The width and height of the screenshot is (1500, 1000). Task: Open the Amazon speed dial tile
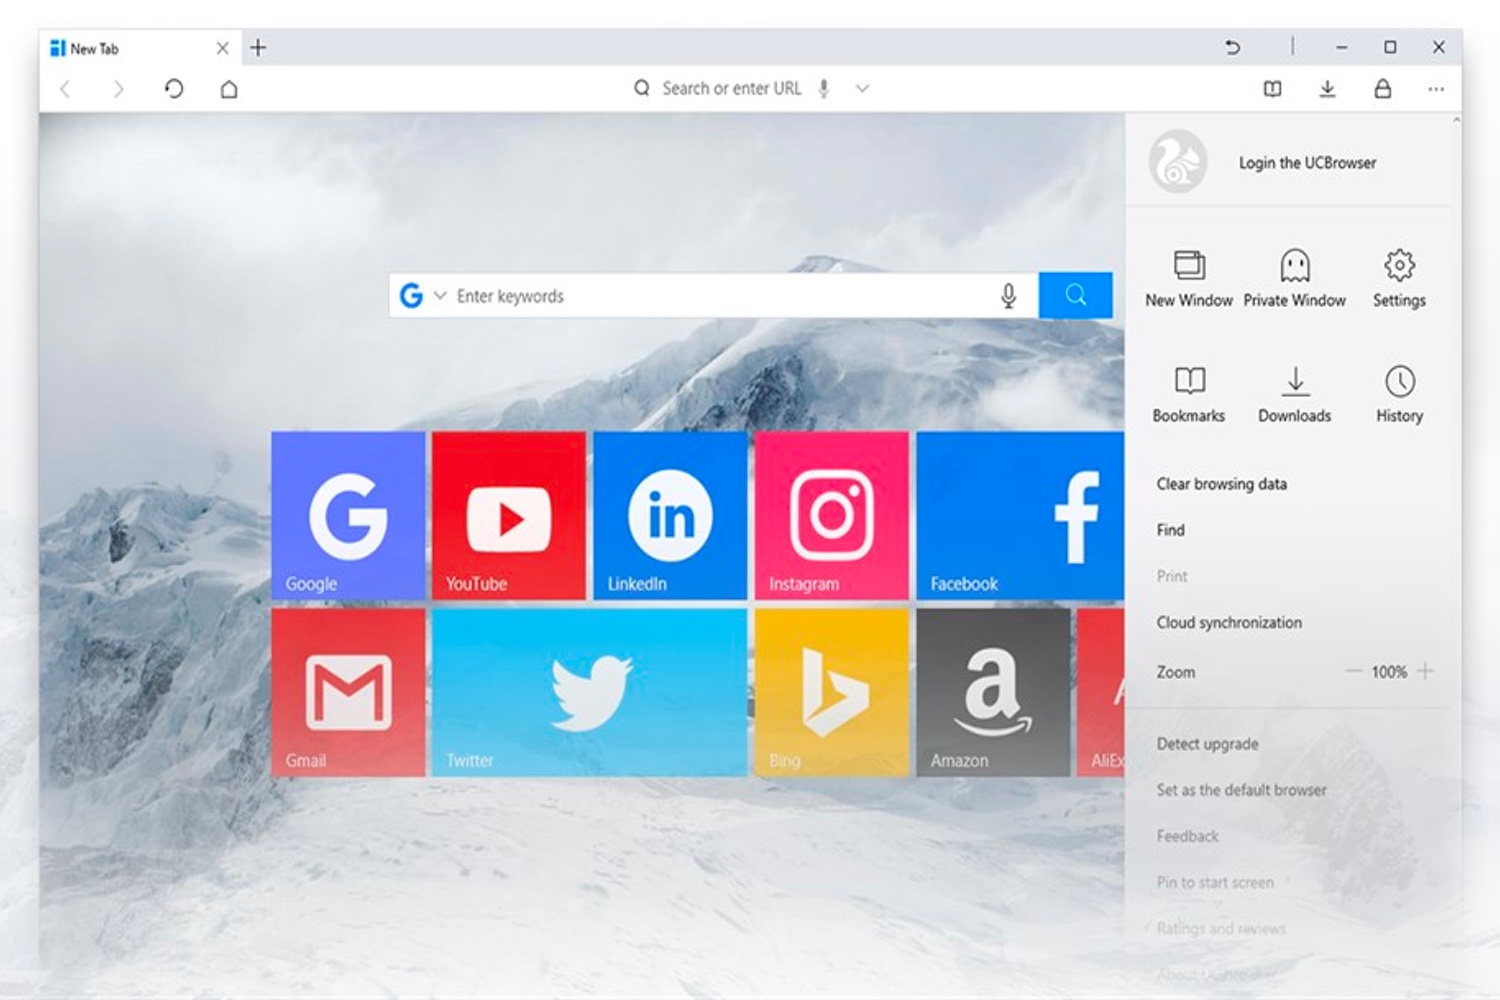993,693
